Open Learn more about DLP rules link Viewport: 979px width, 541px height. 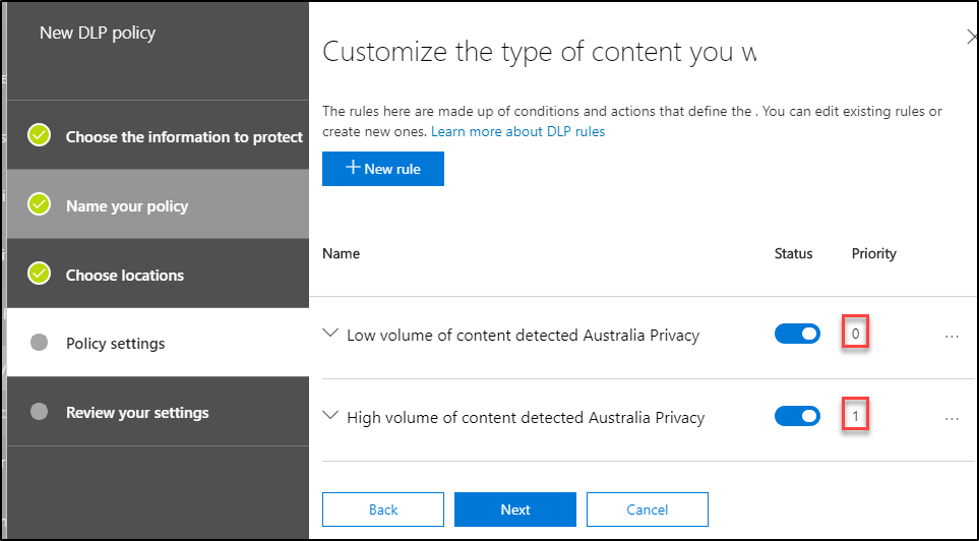click(517, 131)
